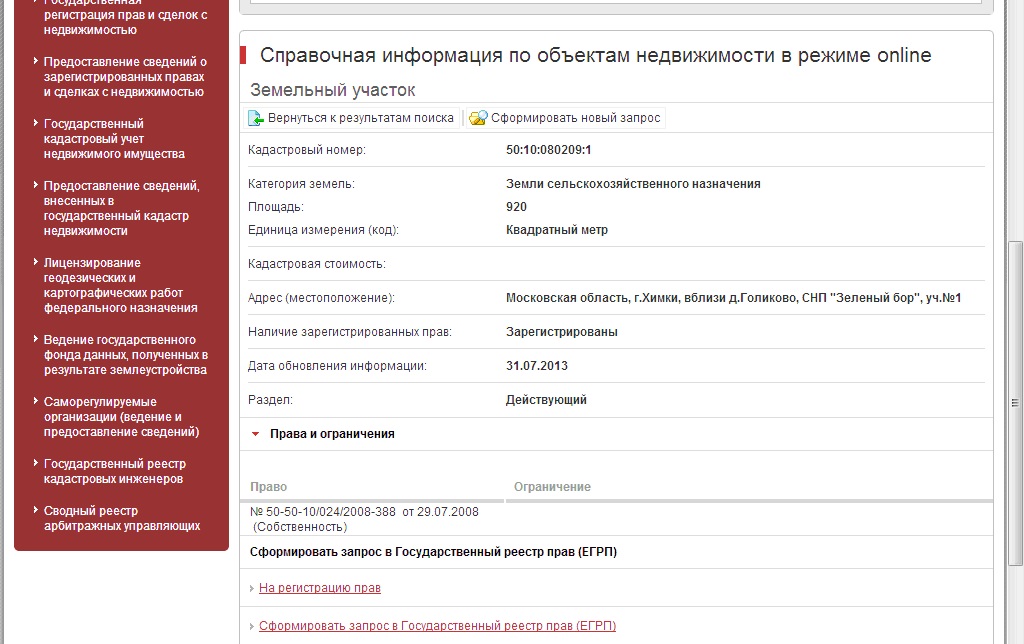Open 'Предоставление сведений, внесенных в государственный кадастр' menu
This screenshot has width=1024, height=644.
coord(121,208)
